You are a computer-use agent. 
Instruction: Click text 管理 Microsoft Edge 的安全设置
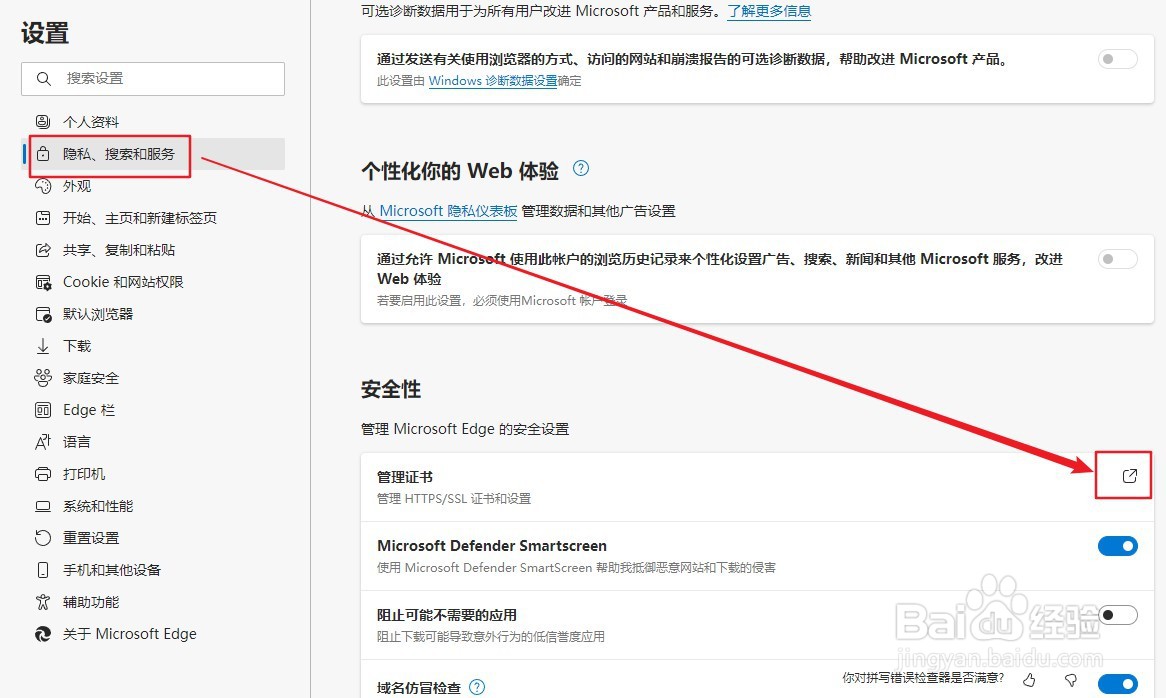pyautogui.click(x=465, y=429)
